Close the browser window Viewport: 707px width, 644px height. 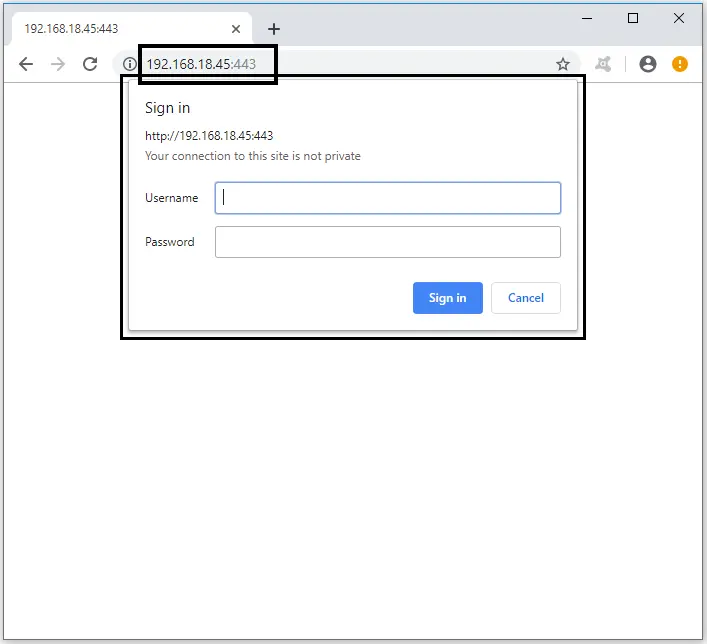[679, 18]
